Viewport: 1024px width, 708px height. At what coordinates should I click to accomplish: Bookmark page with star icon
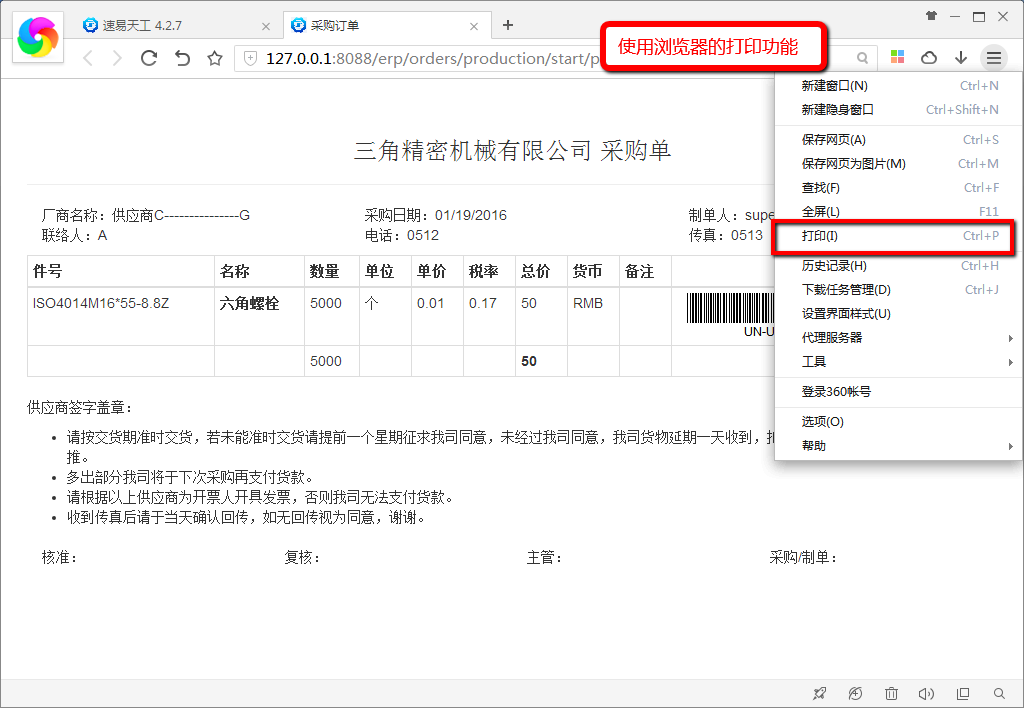[214, 58]
